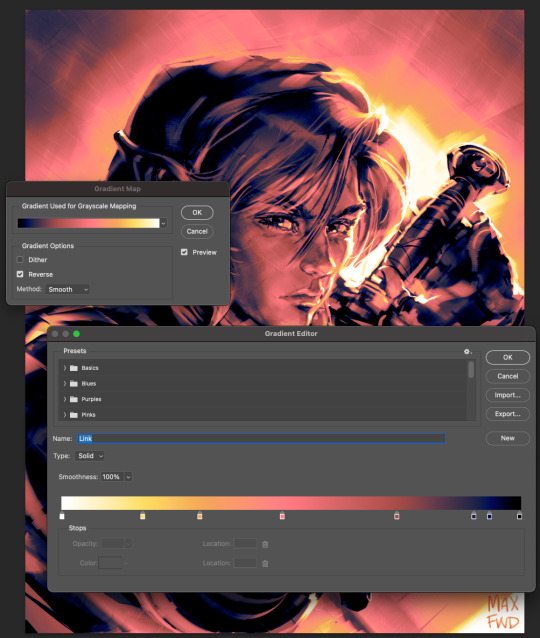Click the Gradient Map gradient preview bar
This screenshot has width=540, height=638.
click(x=88, y=223)
